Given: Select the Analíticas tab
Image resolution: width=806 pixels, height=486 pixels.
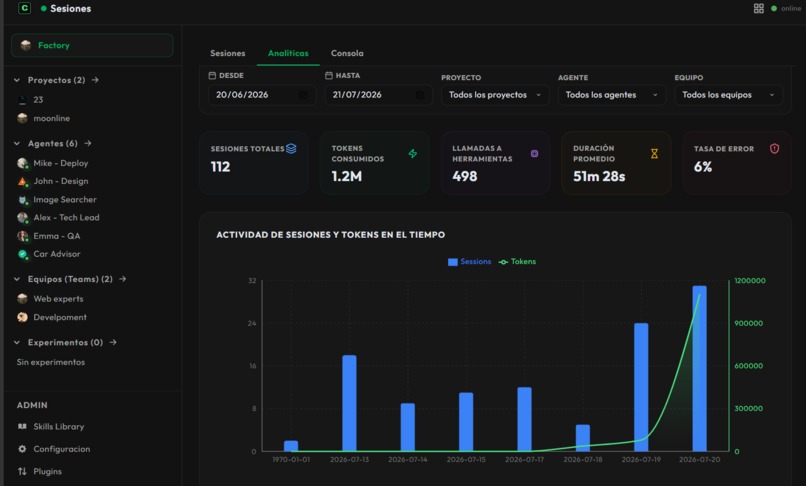Looking at the screenshot, I should [288, 53].
